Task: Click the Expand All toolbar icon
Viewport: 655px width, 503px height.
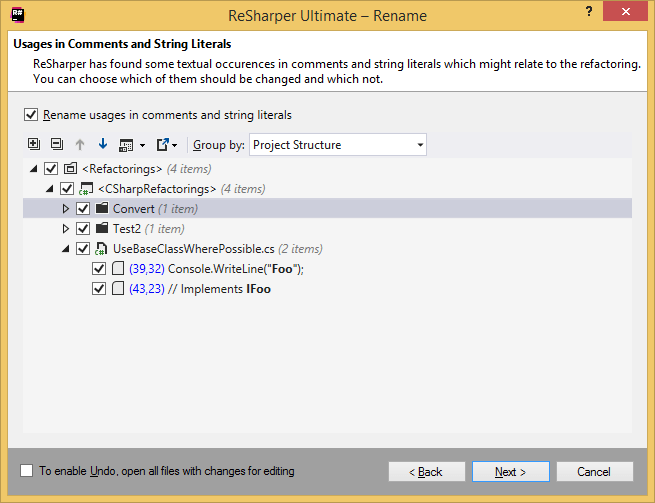Action: [x=33, y=145]
